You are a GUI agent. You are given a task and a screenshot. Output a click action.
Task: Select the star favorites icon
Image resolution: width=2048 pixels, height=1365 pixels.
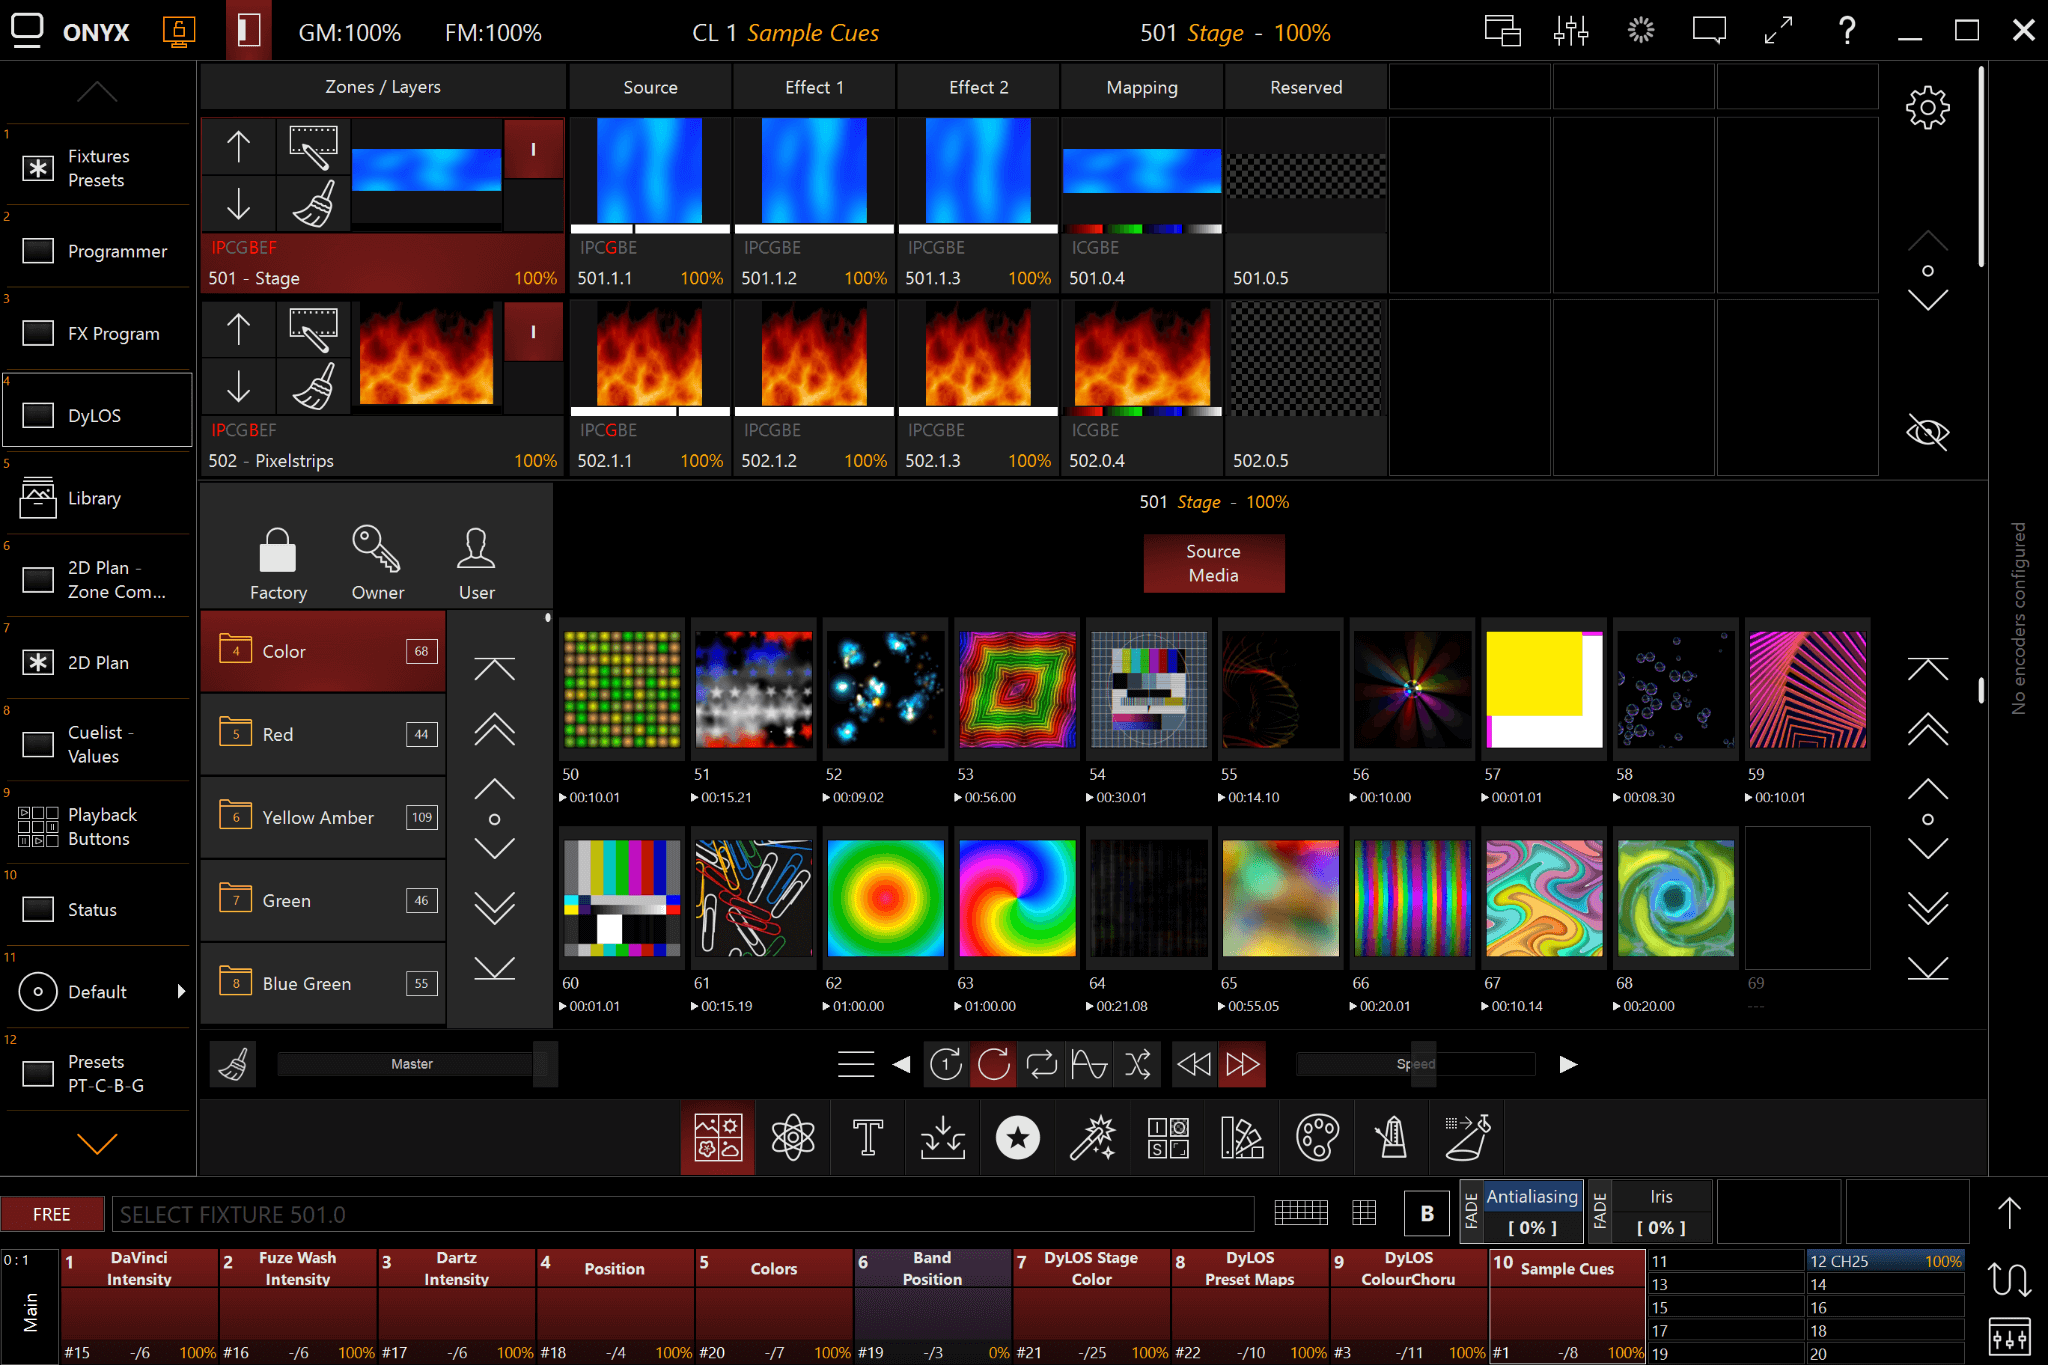click(x=1018, y=1137)
